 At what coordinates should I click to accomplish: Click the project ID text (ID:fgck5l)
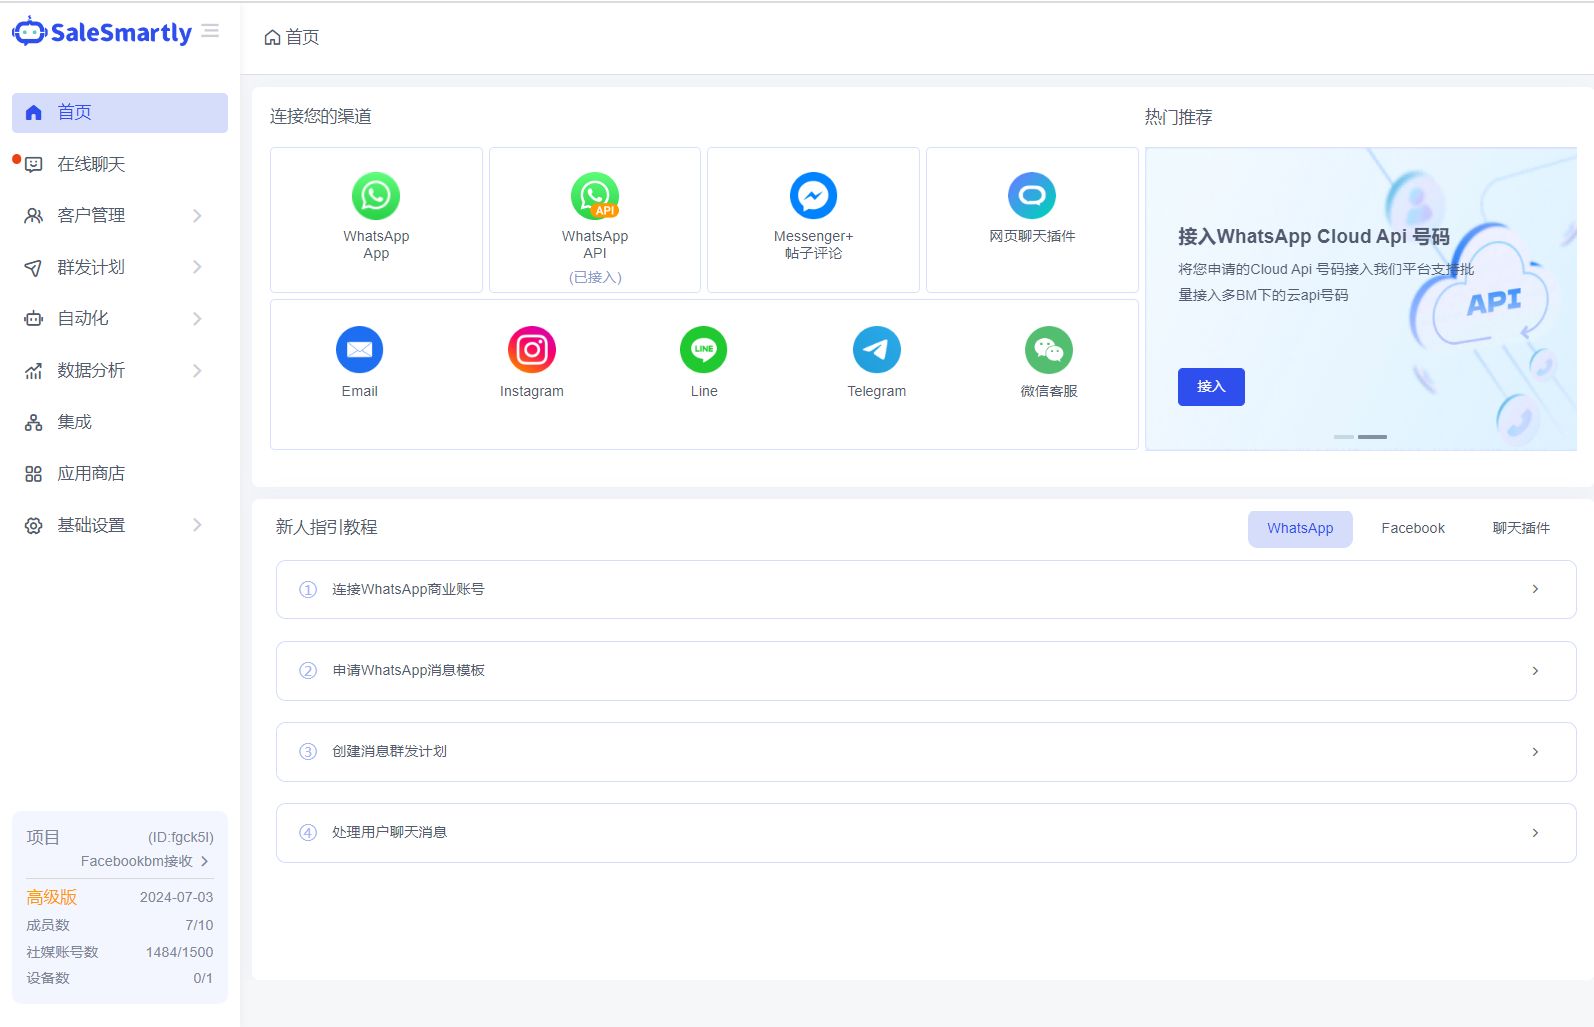point(181,837)
